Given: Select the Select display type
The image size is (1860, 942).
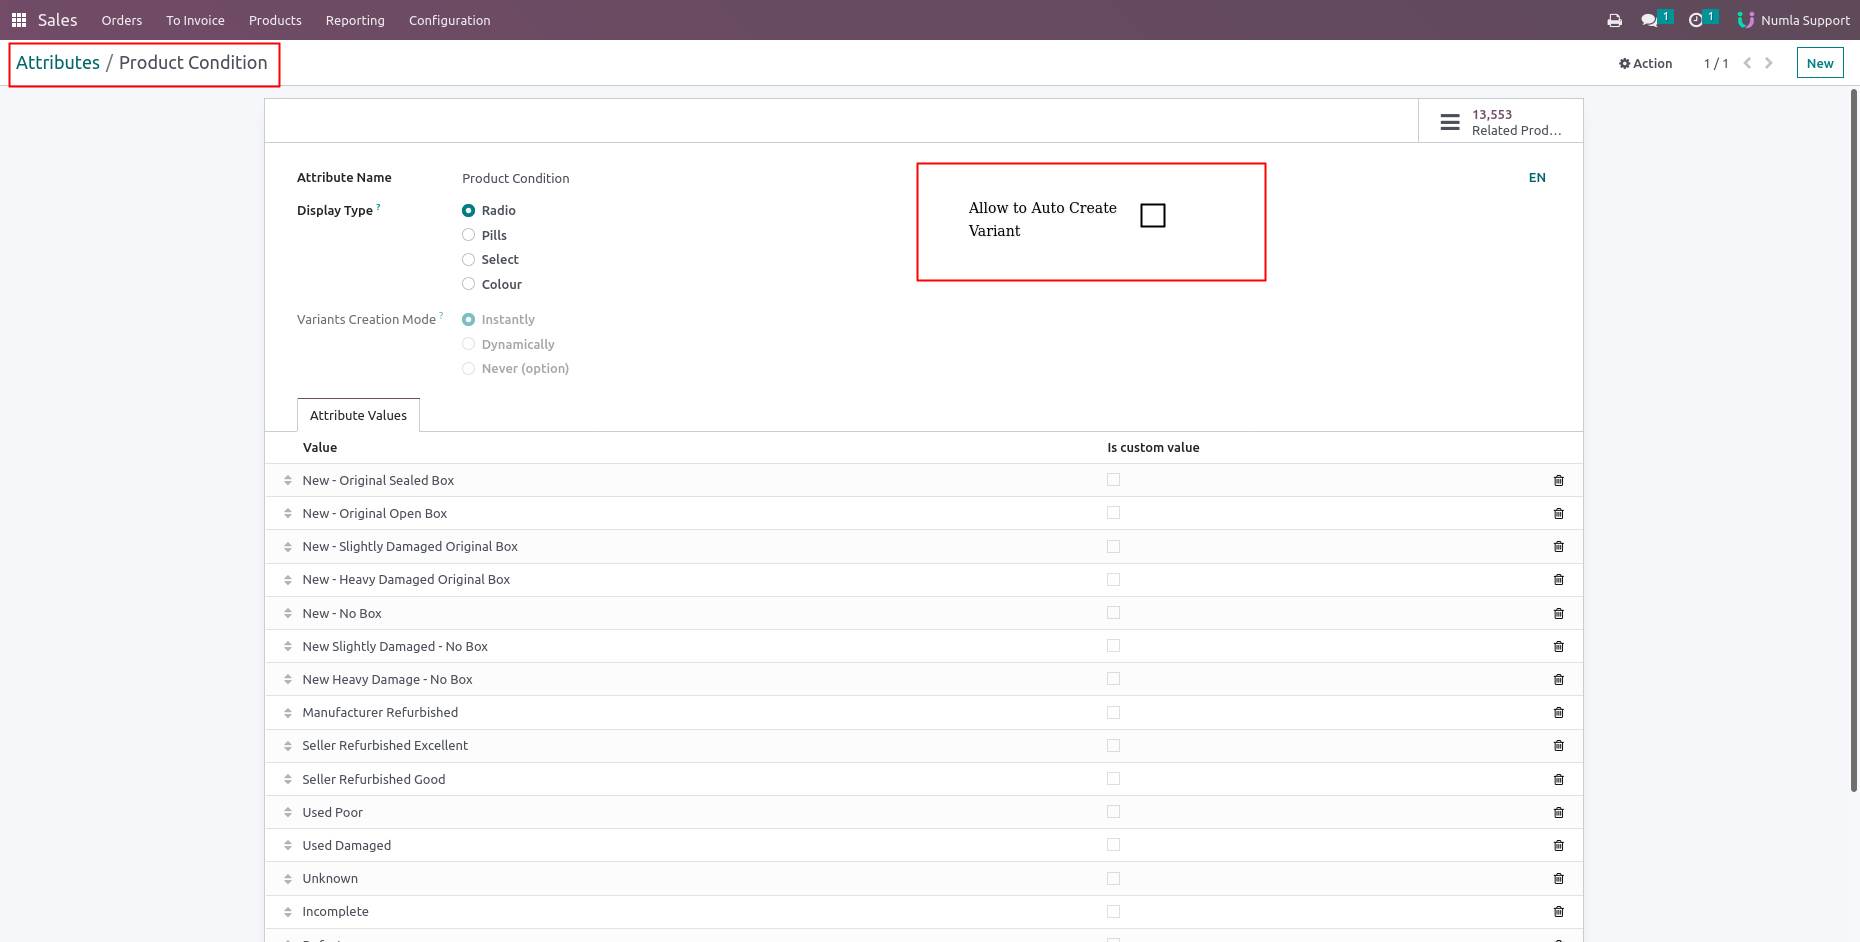Looking at the screenshot, I should 468,260.
